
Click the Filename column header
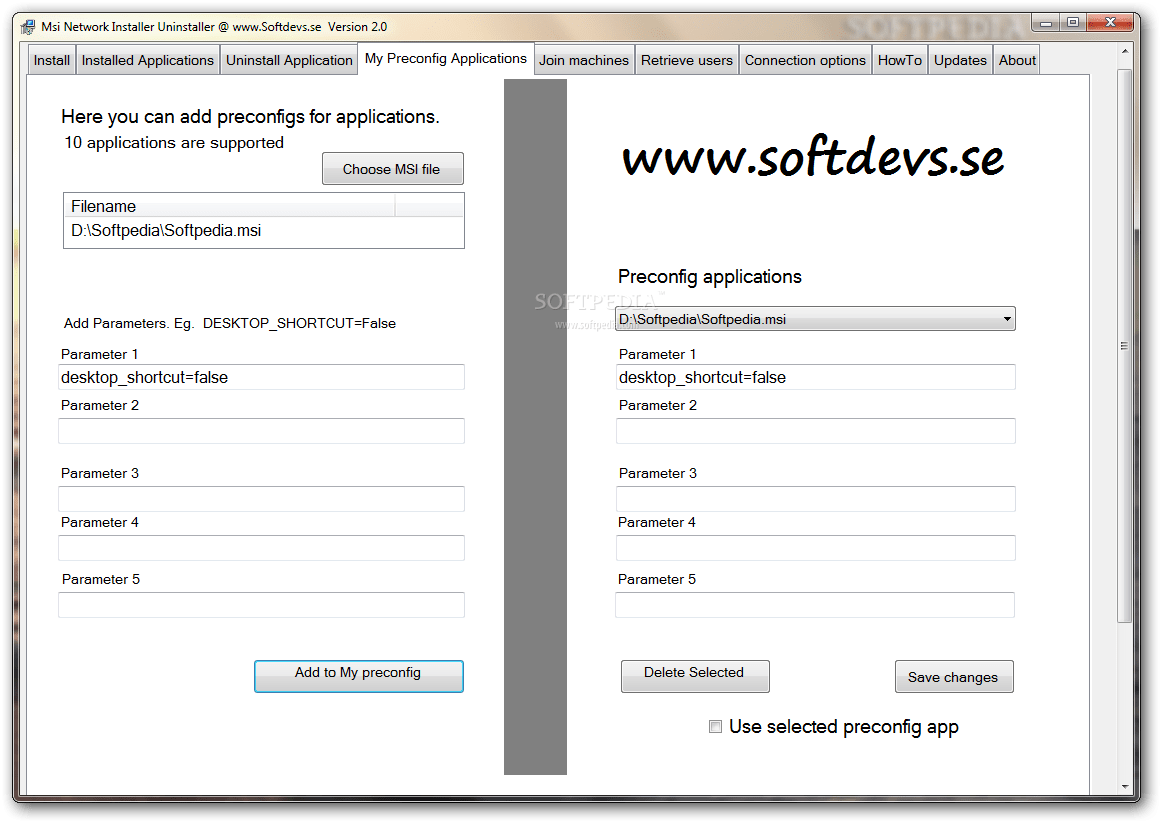coord(230,206)
